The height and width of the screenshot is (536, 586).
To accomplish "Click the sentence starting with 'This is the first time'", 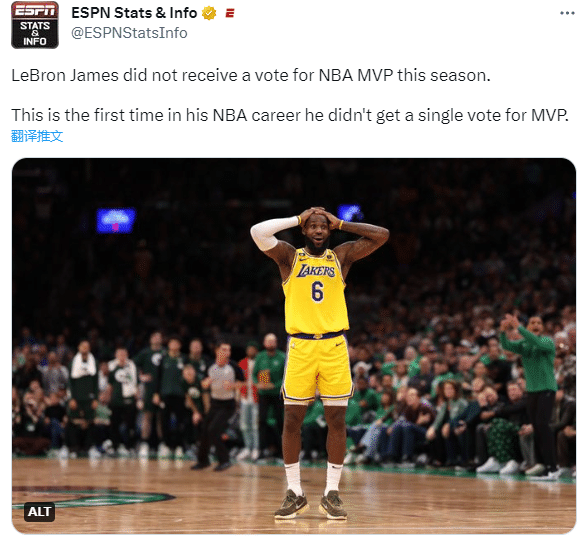I will click(290, 115).
